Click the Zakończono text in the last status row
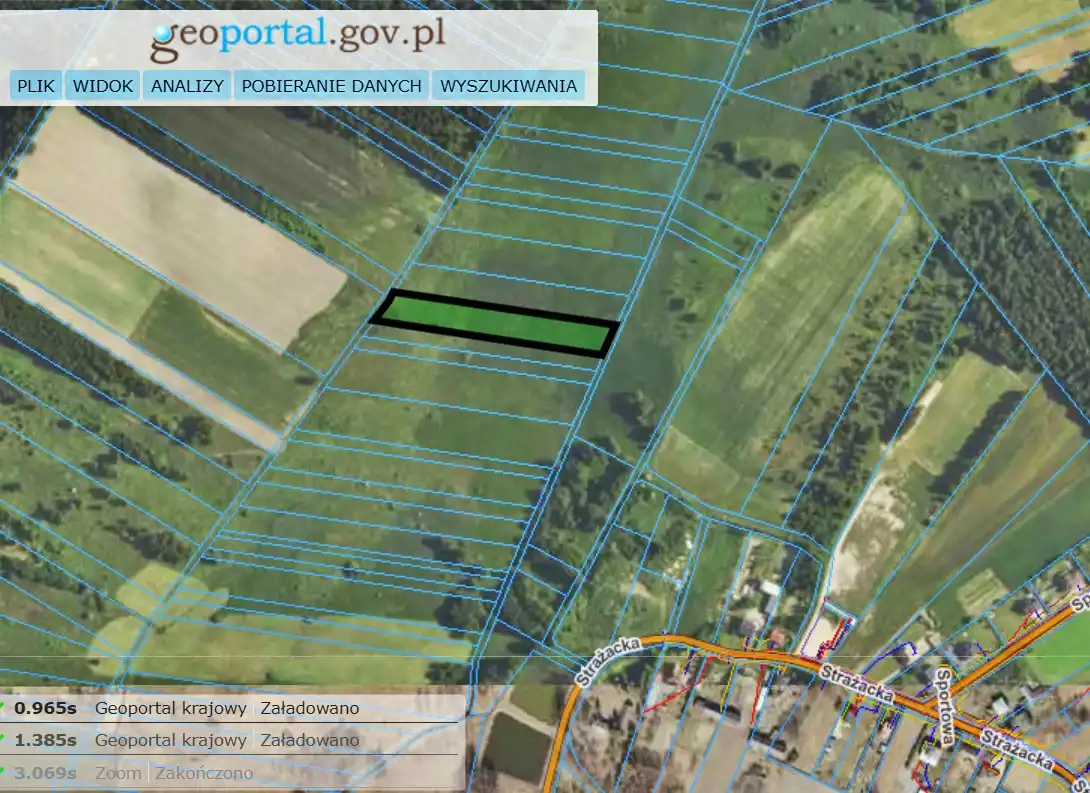1090x793 pixels. point(204,772)
